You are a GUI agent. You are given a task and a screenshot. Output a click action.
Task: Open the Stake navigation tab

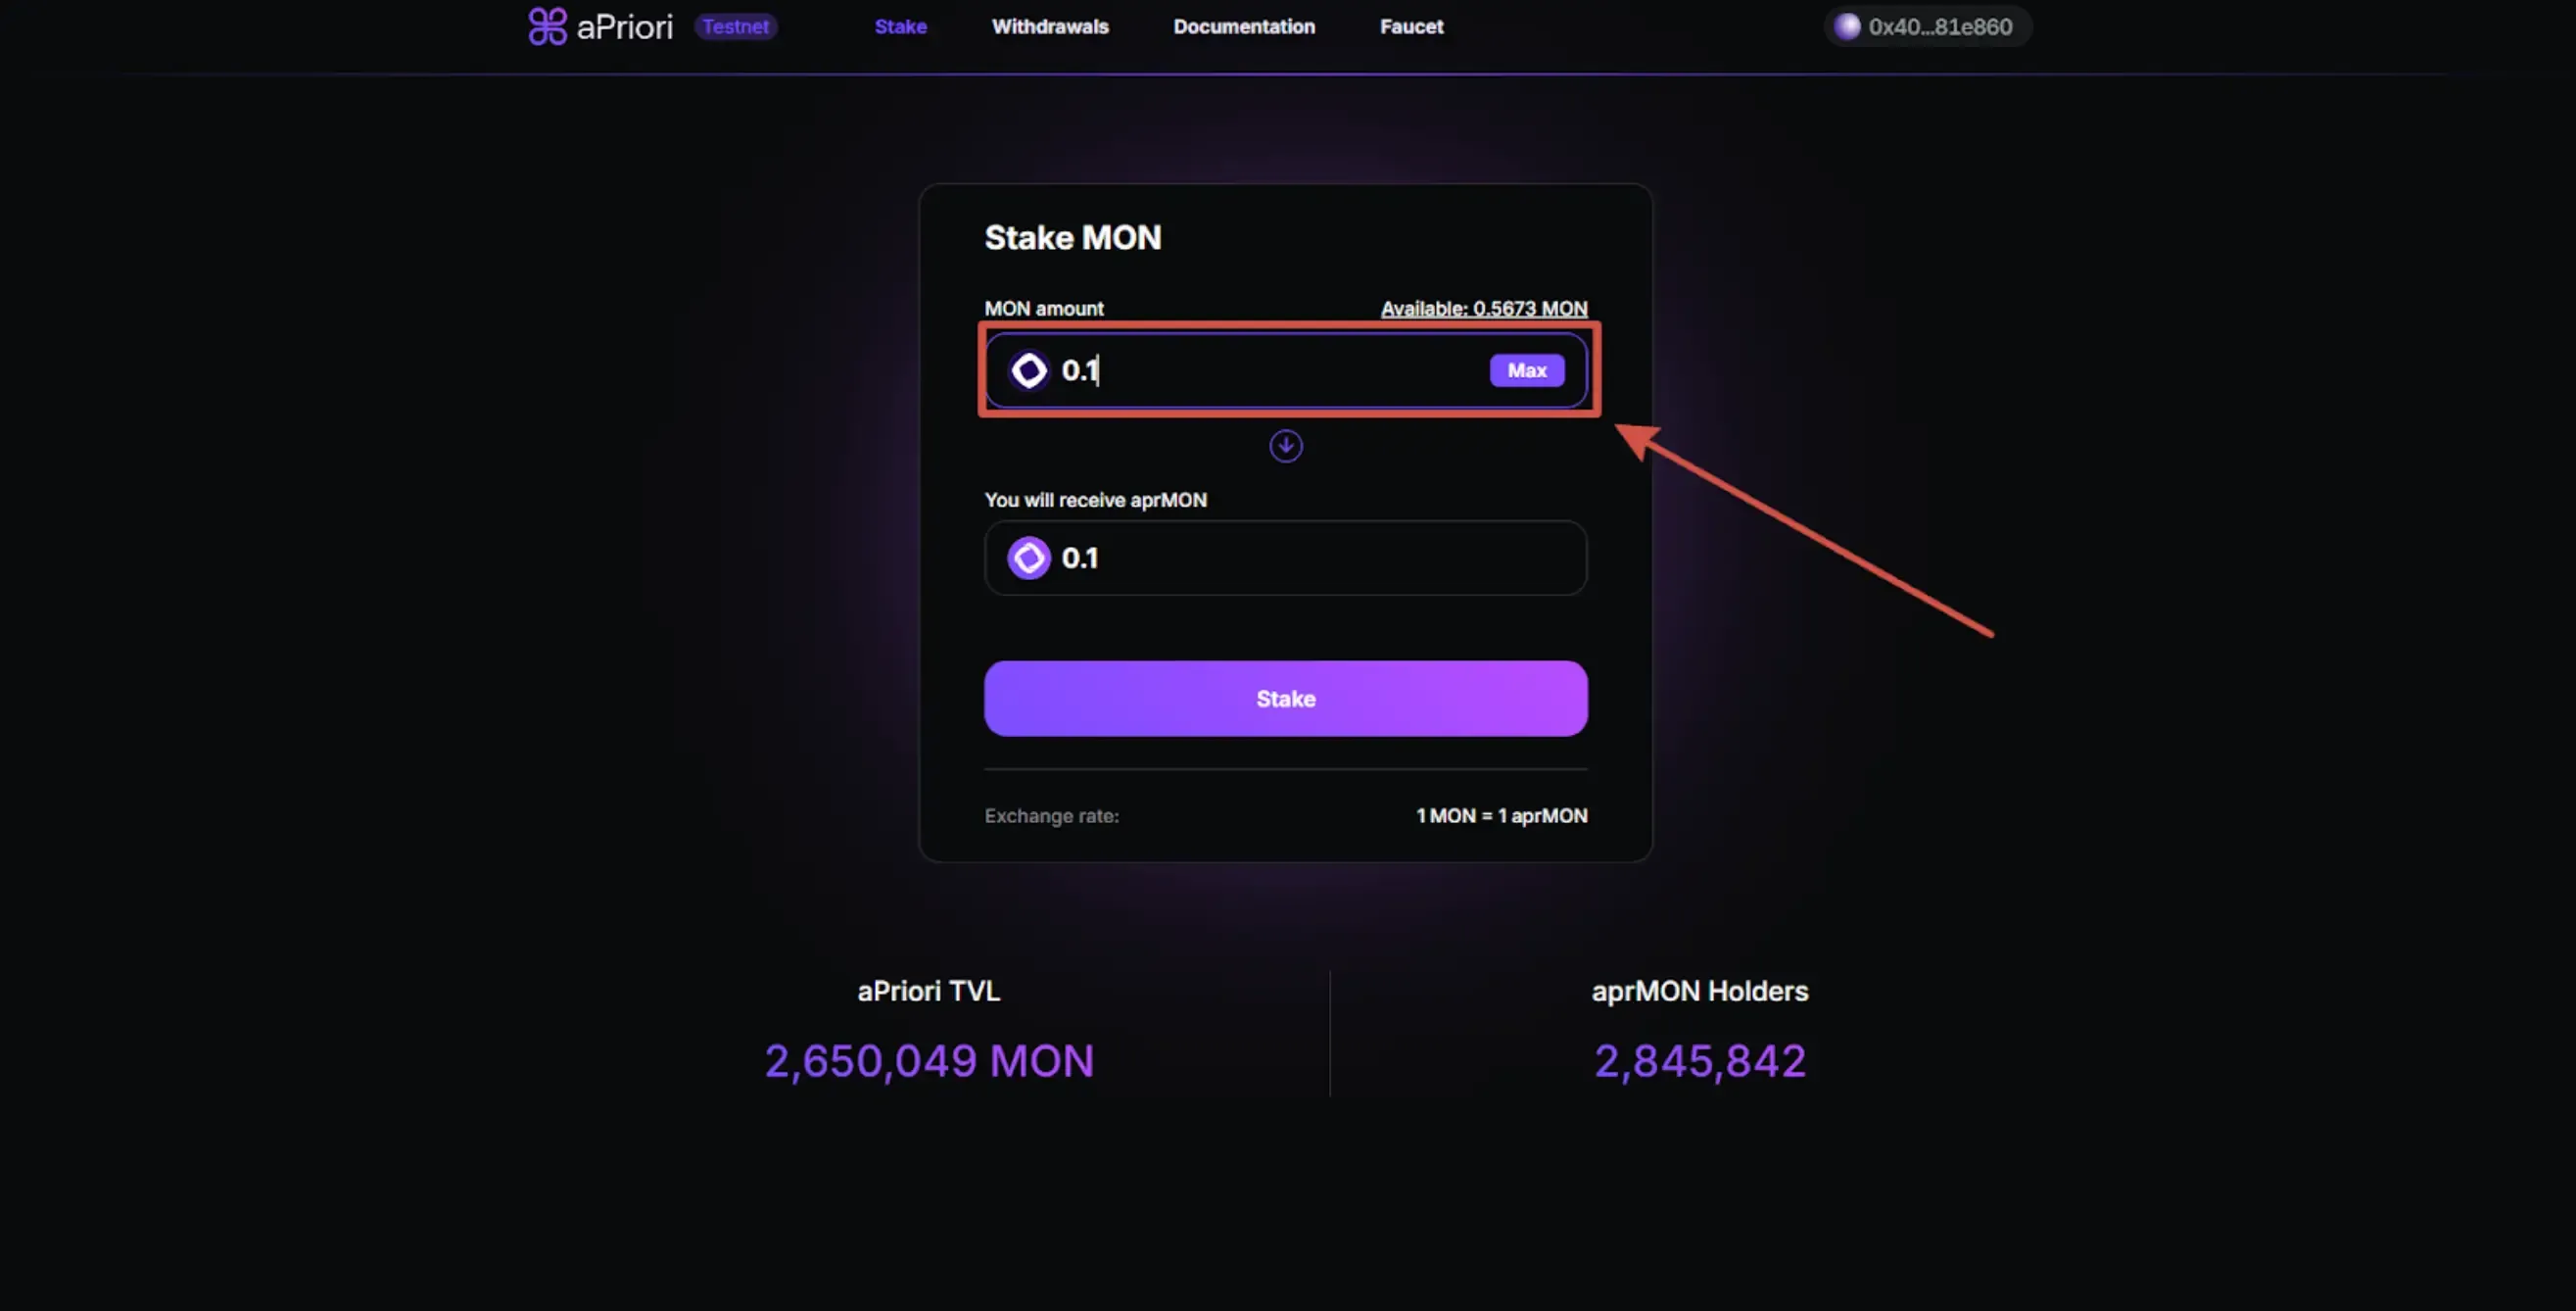[x=900, y=26]
